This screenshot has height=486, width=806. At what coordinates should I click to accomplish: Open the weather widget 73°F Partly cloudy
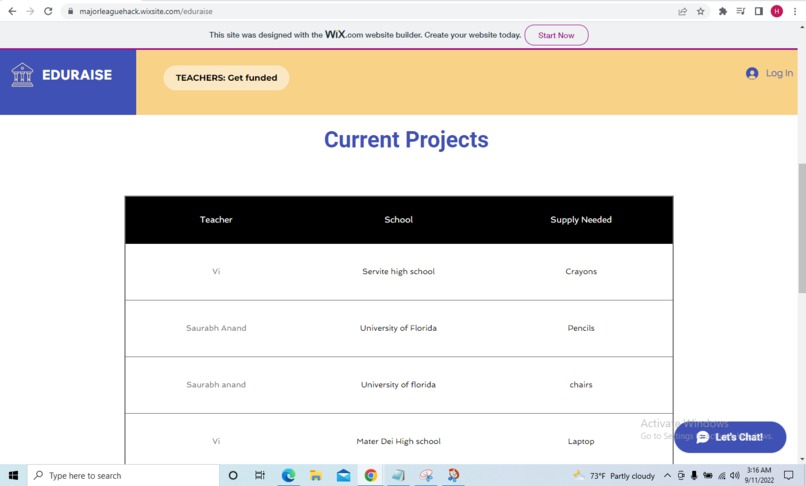(614, 476)
